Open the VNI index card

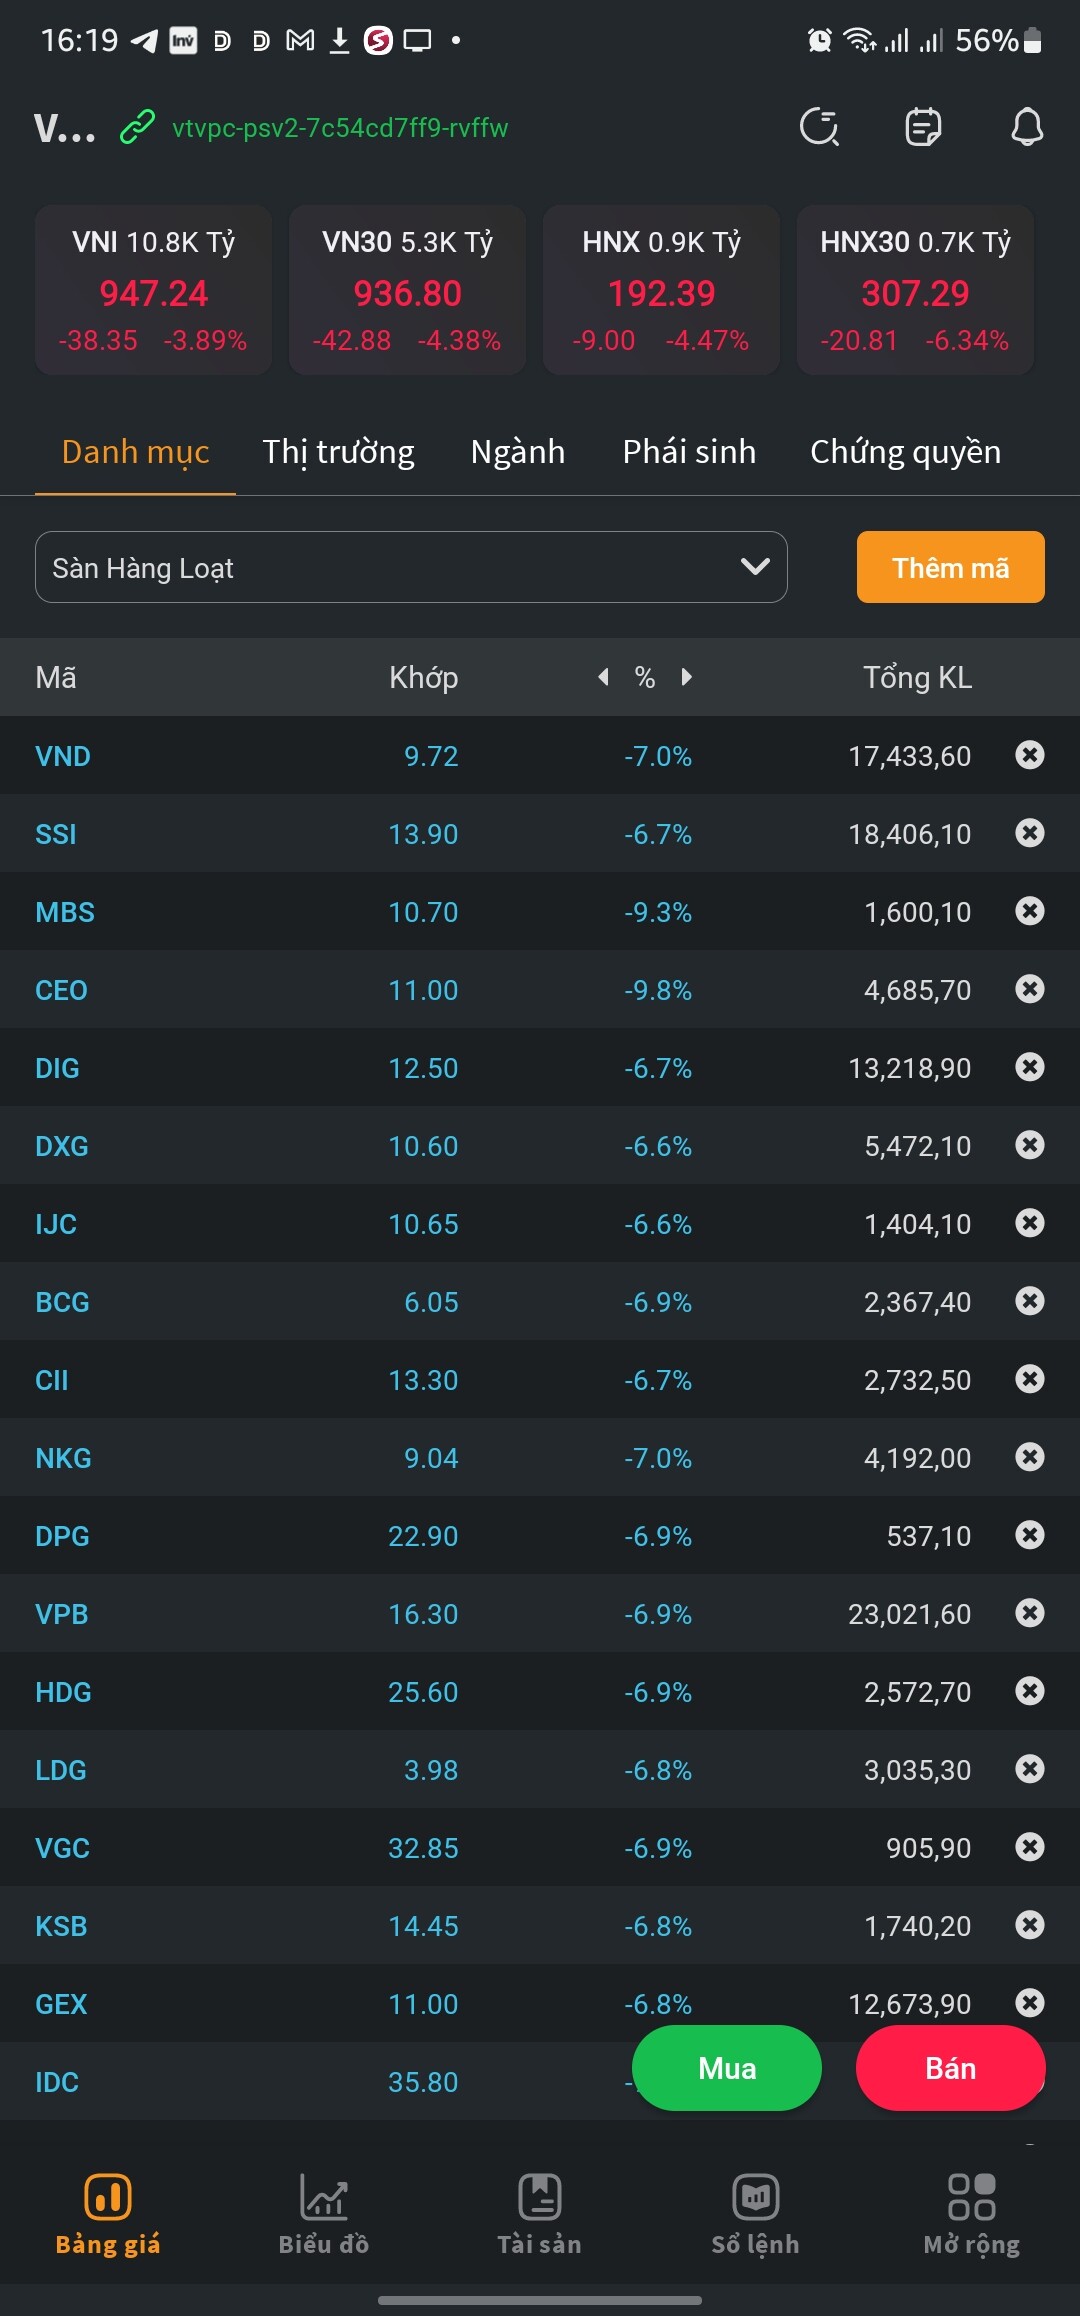(x=153, y=290)
